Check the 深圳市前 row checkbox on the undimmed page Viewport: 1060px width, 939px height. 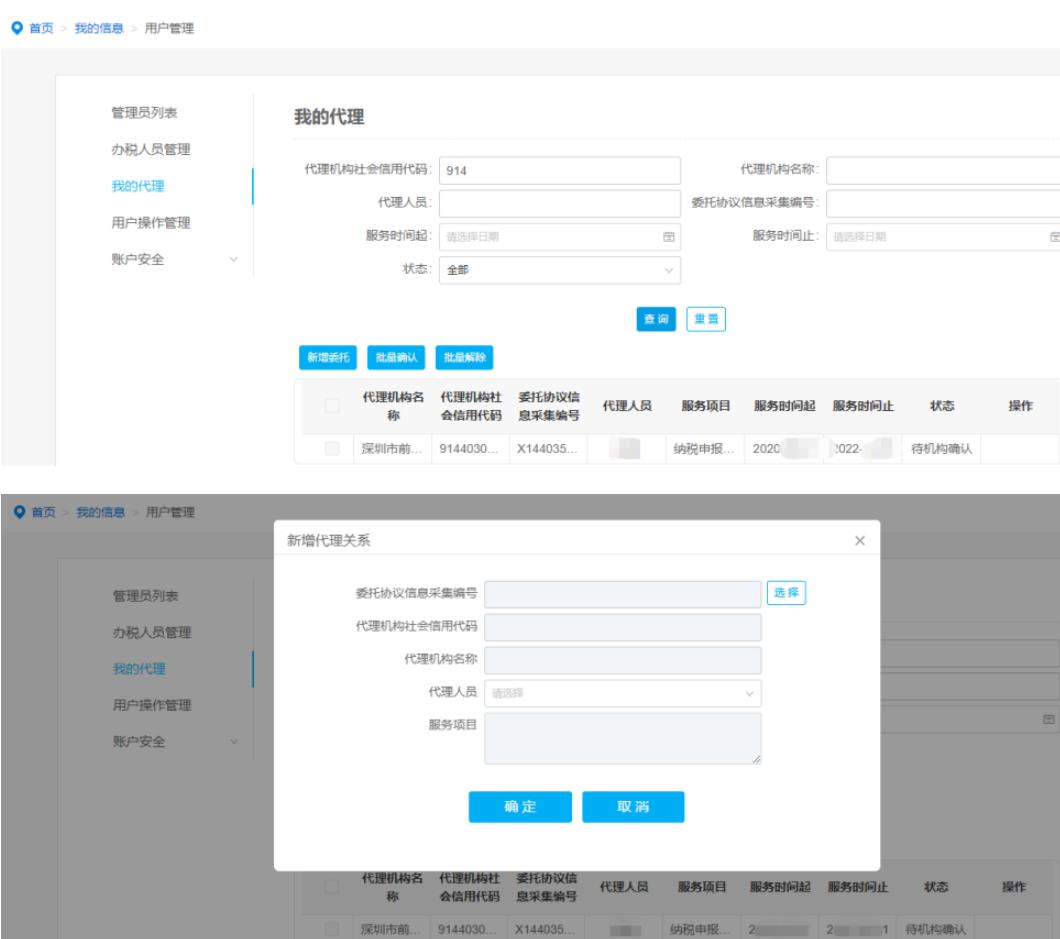point(332,449)
